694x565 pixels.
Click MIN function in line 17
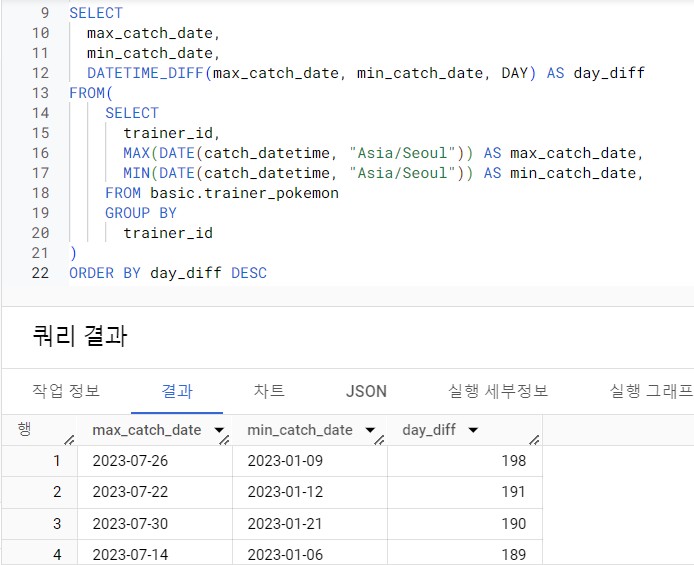(136, 173)
